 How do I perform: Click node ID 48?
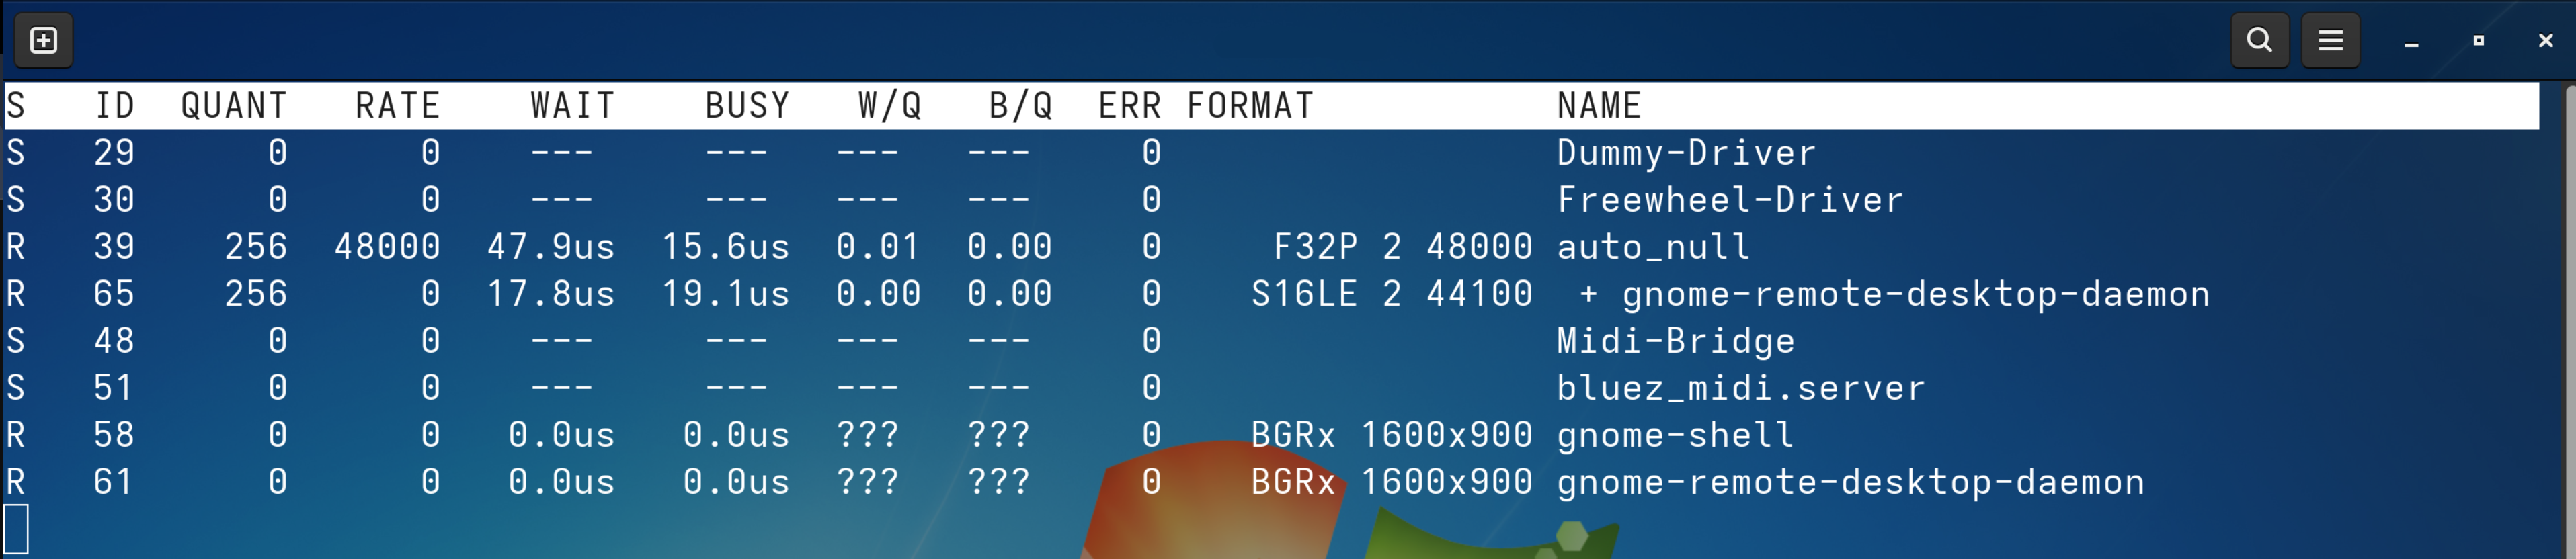(x=114, y=341)
